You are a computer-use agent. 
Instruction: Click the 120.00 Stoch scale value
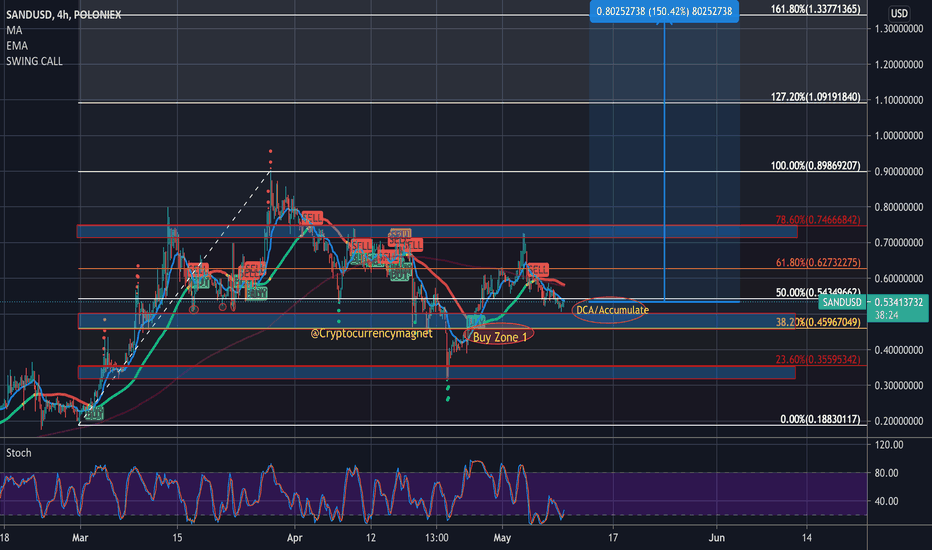click(889, 445)
